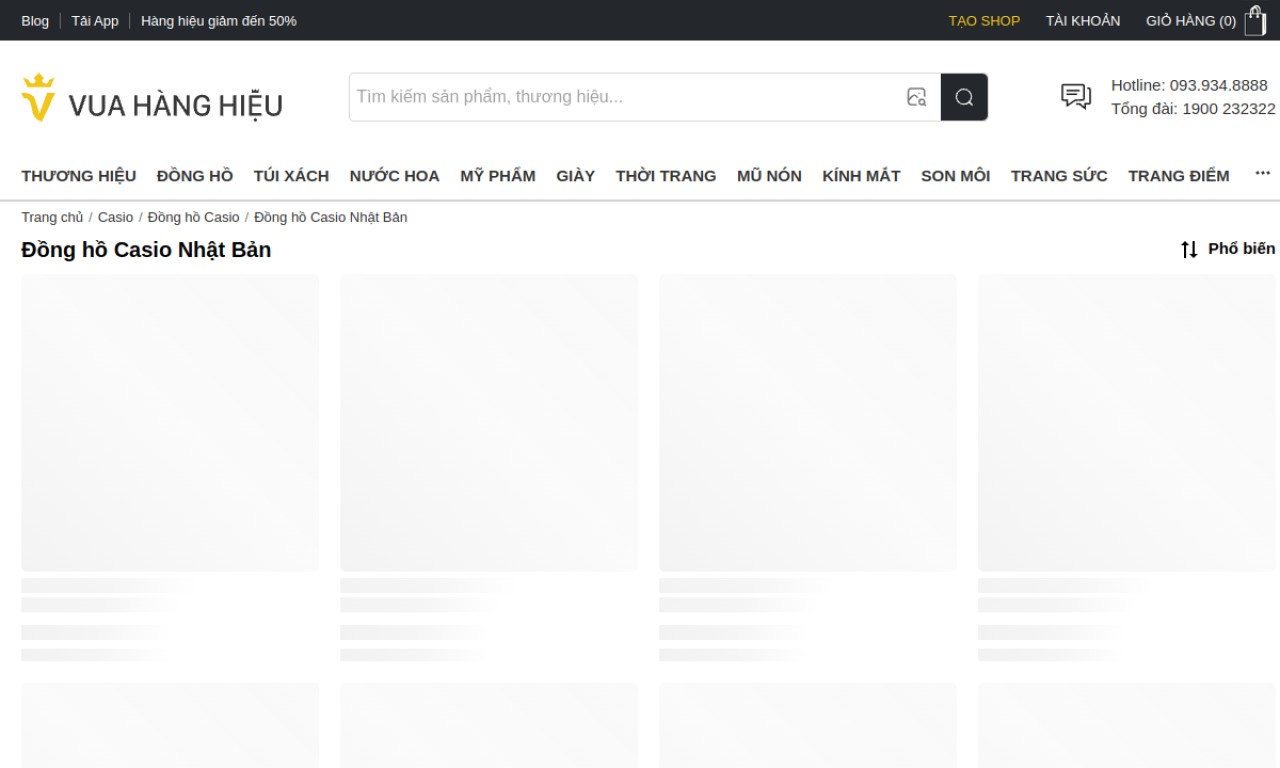Open the shopping bag cart icon
This screenshot has width=1280, height=768.
(1255, 20)
